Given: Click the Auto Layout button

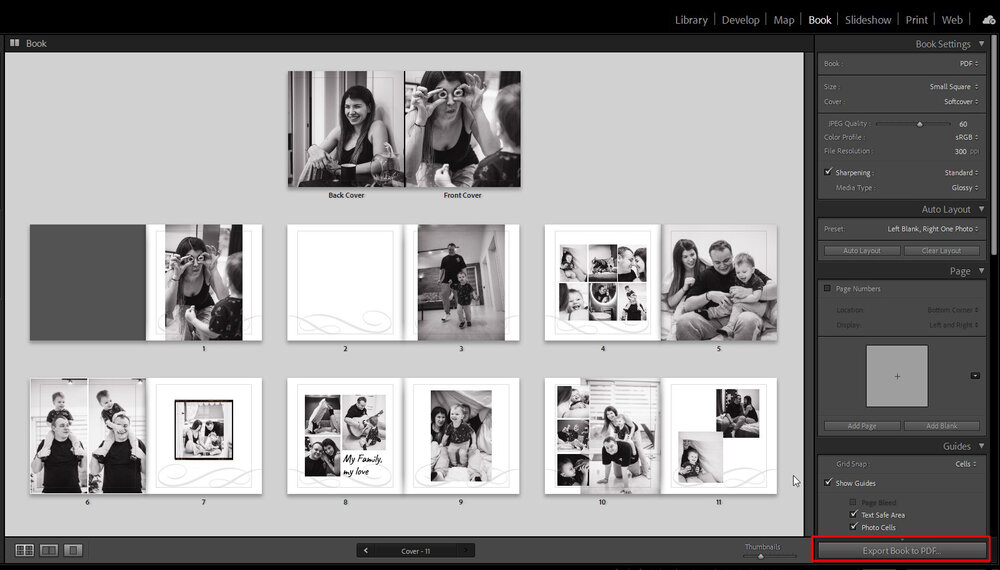Looking at the screenshot, I should click(x=862, y=251).
